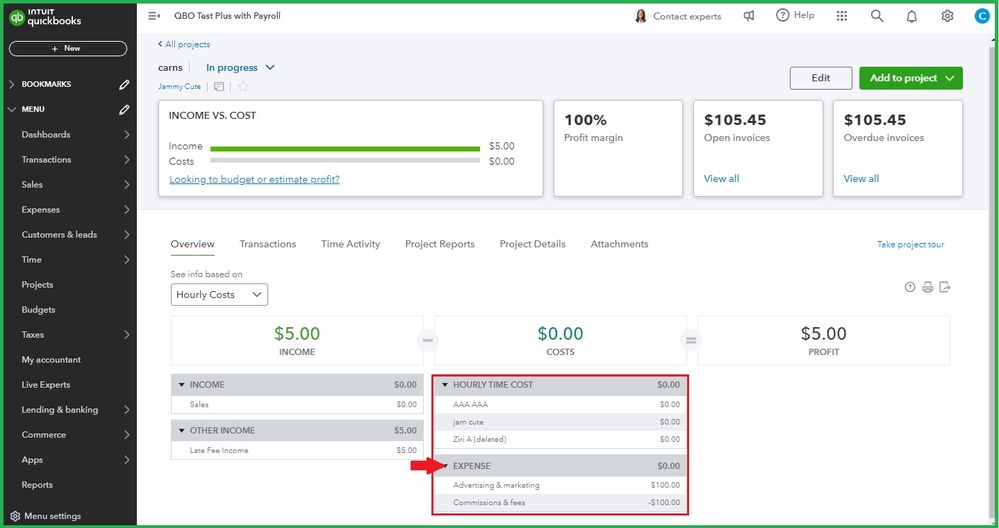999x528 pixels.
Task: Open the Jammy Cute customer link
Action: (179, 87)
